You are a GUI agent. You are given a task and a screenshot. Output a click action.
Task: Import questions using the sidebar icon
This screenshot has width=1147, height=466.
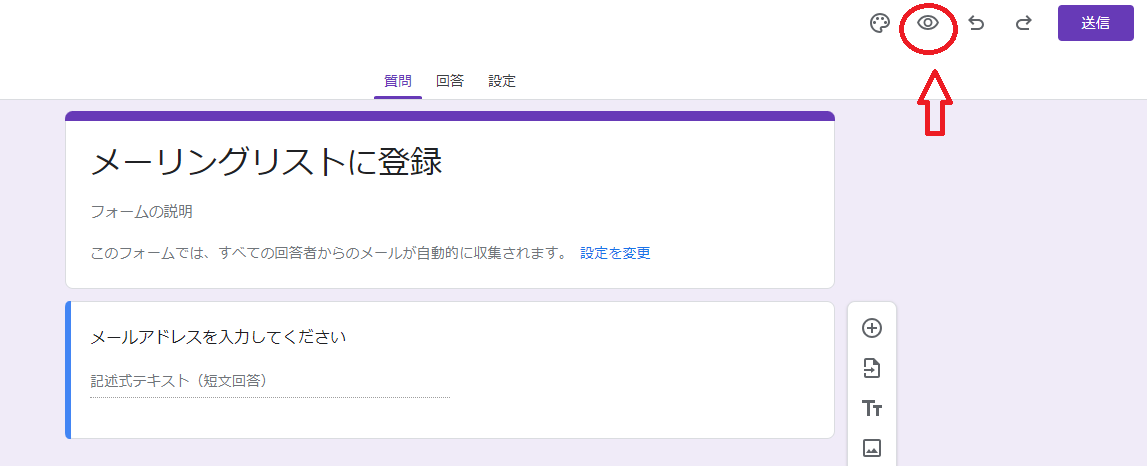tap(872, 368)
